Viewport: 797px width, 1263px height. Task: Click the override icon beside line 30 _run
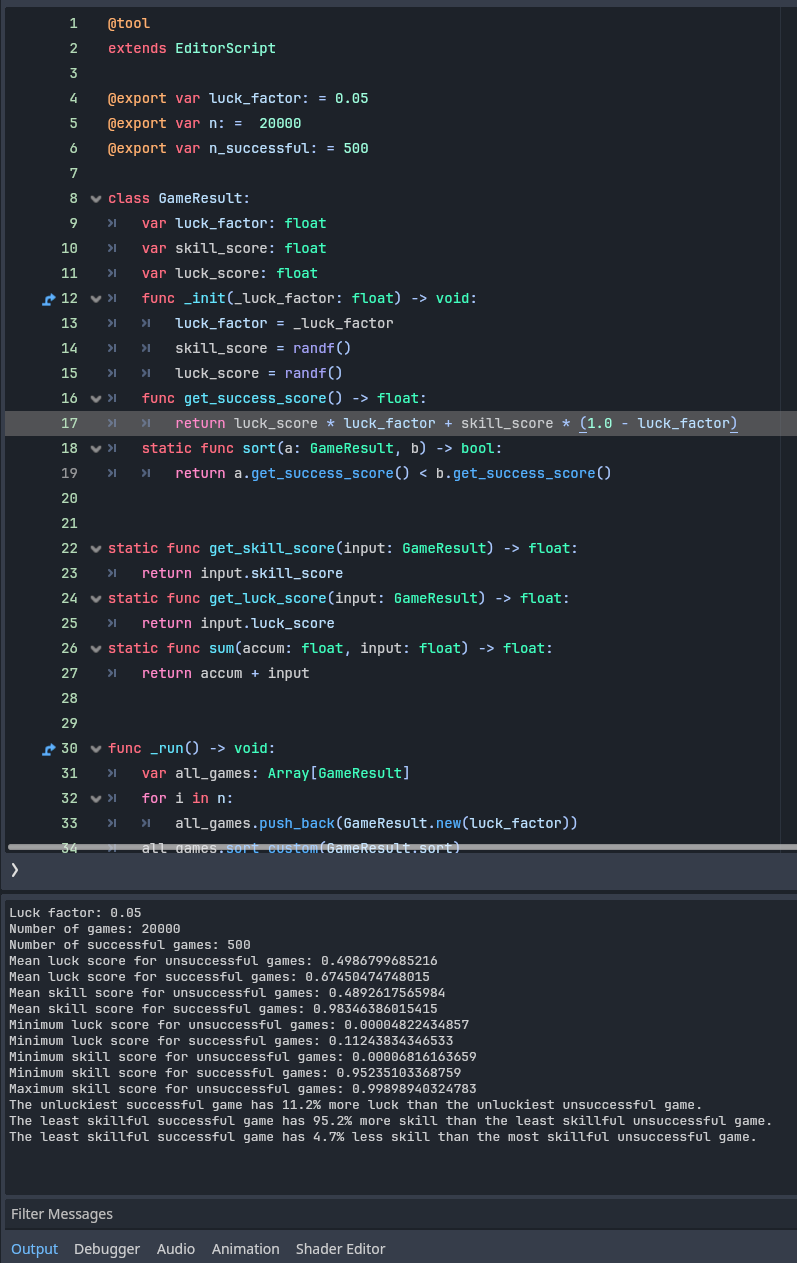[48, 748]
